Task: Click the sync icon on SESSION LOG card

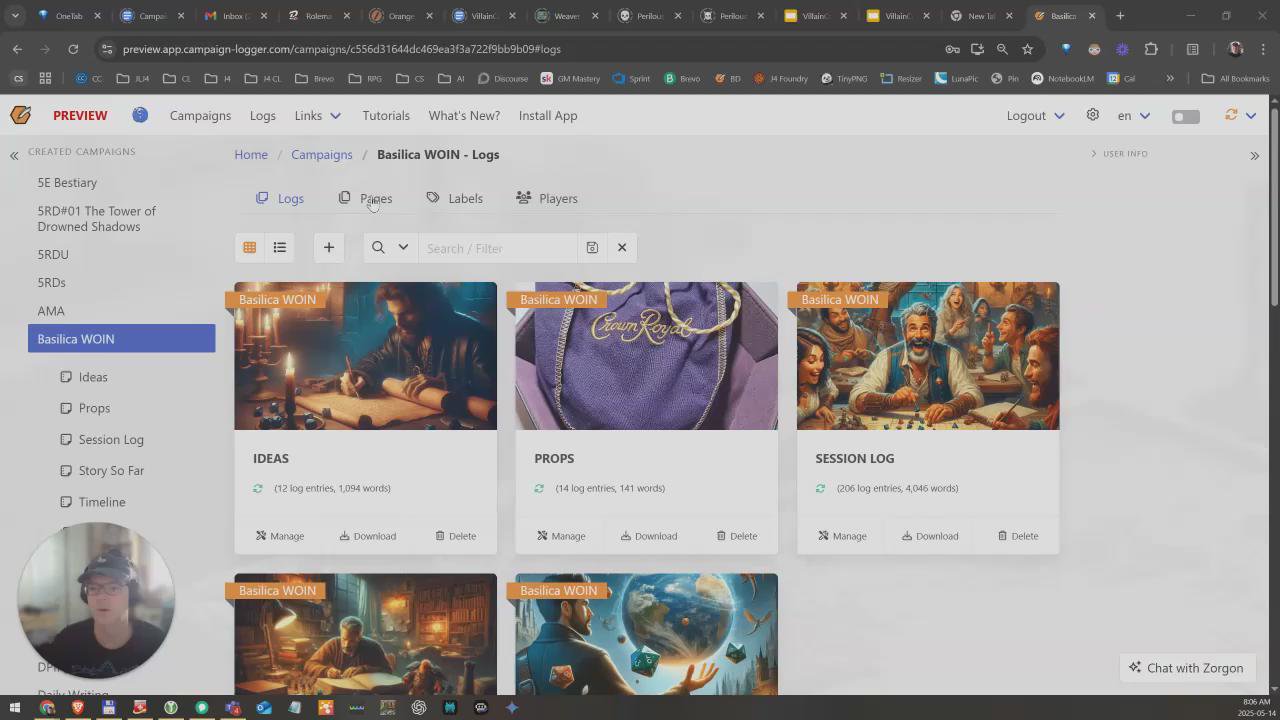Action: pyautogui.click(x=820, y=488)
